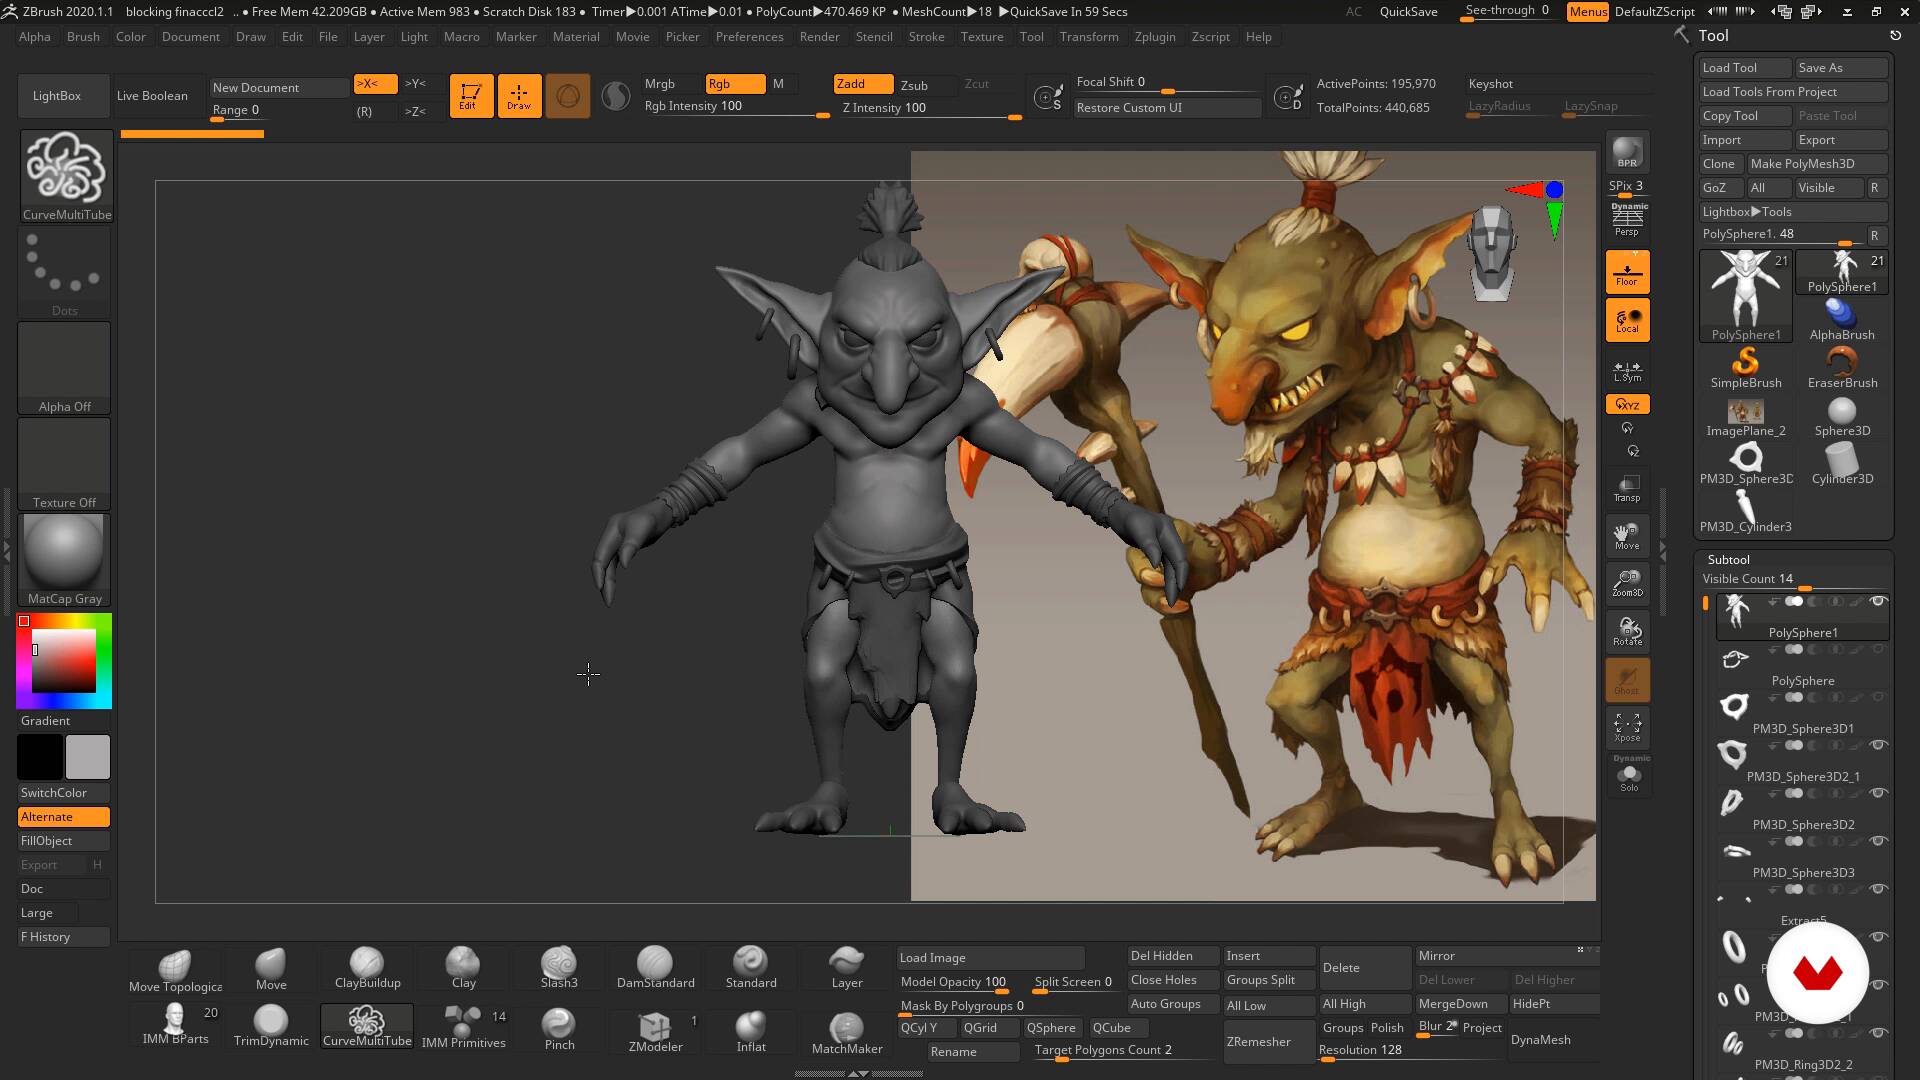Click the camera view head gizmo

click(x=1492, y=253)
